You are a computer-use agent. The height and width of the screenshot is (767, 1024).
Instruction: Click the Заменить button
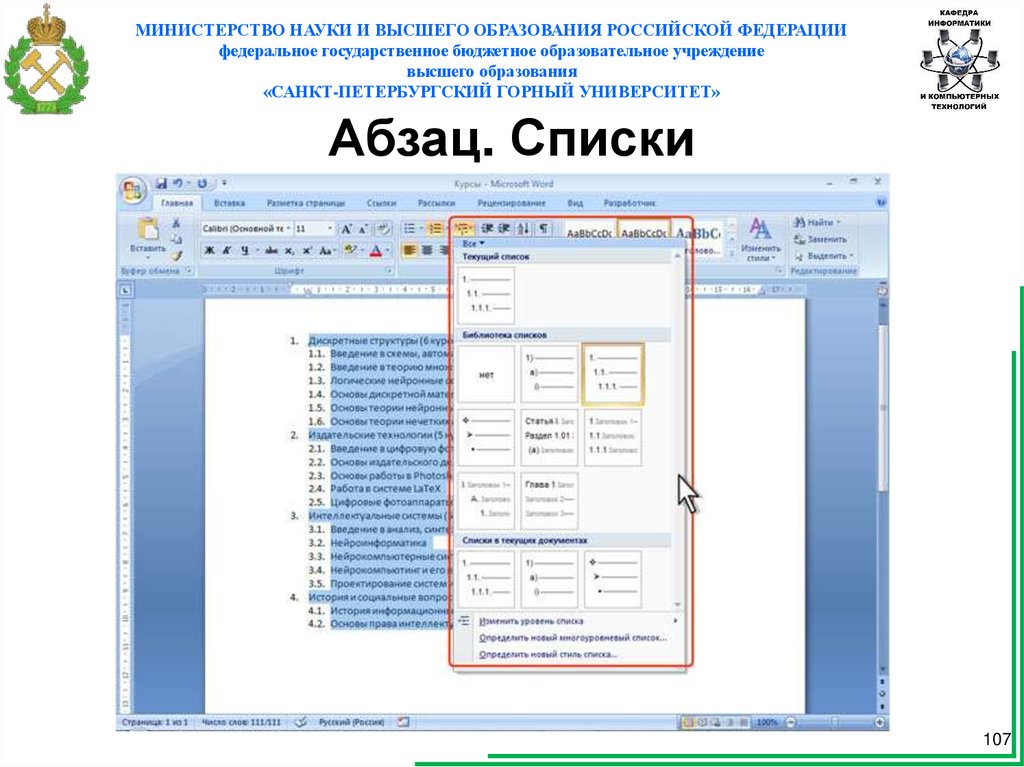pyautogui.click(x=820, y=239)
